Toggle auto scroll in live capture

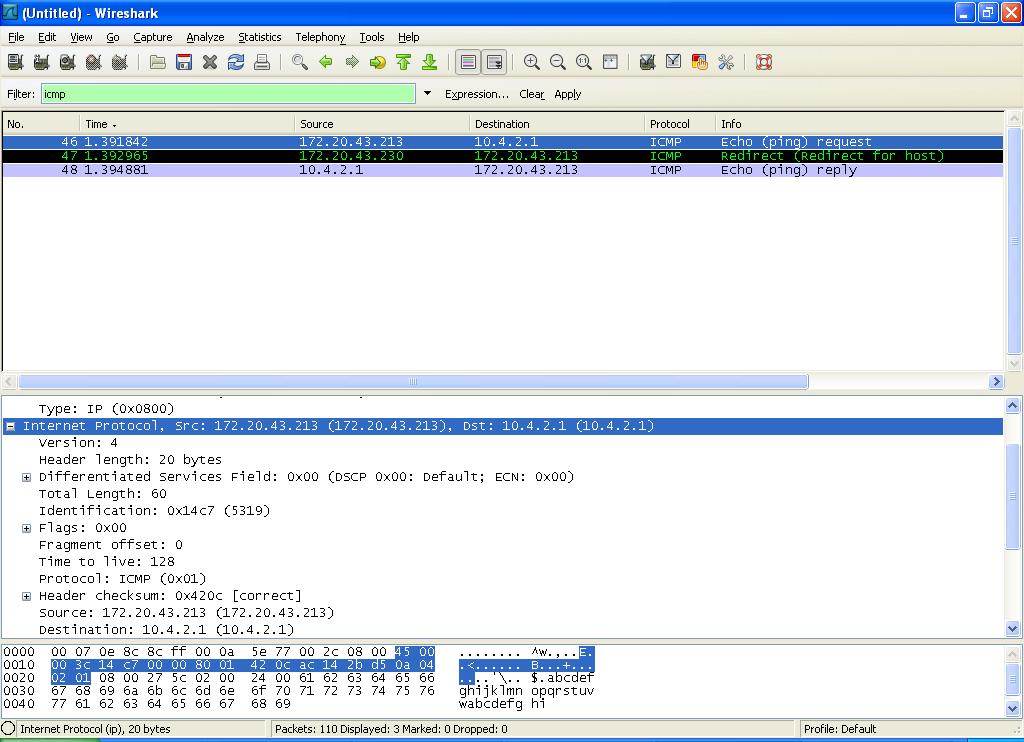click(494, 62)
